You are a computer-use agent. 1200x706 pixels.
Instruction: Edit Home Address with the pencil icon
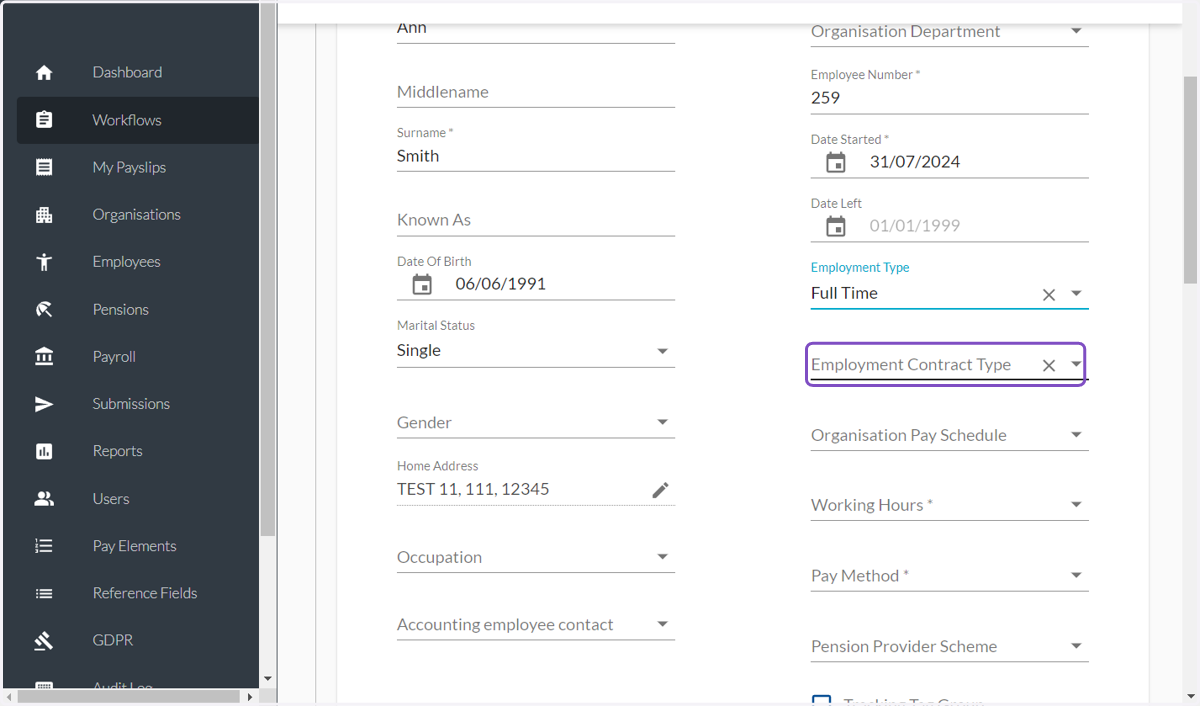[660, 490]
